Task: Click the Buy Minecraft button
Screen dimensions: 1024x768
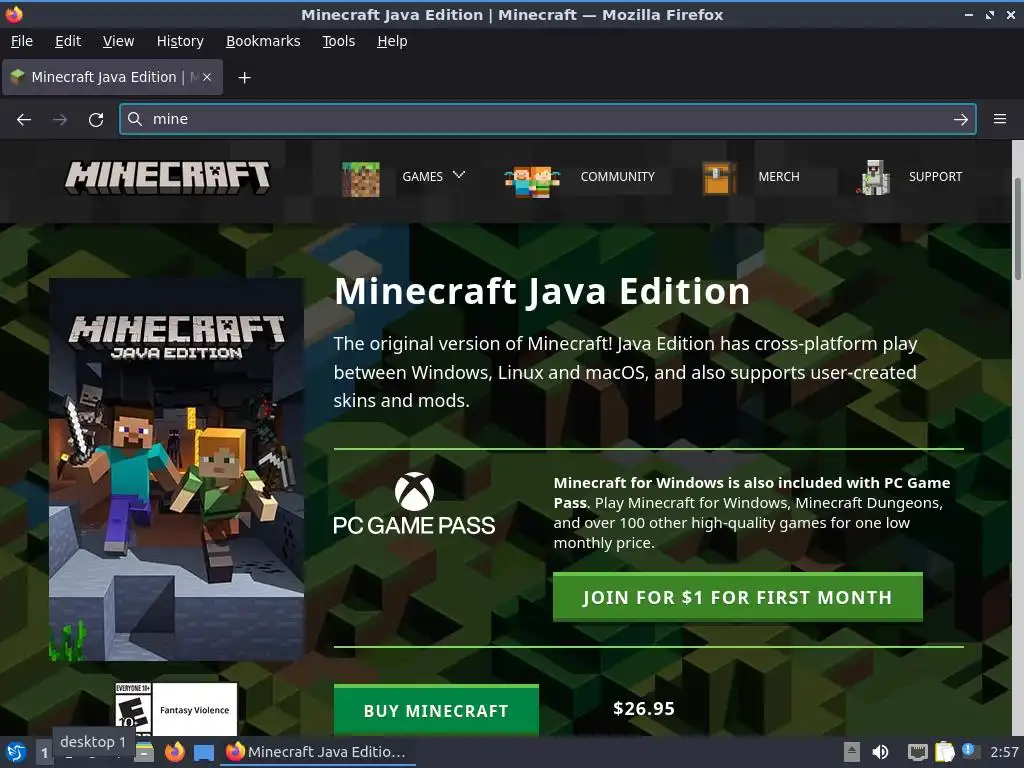Action: 436,711
